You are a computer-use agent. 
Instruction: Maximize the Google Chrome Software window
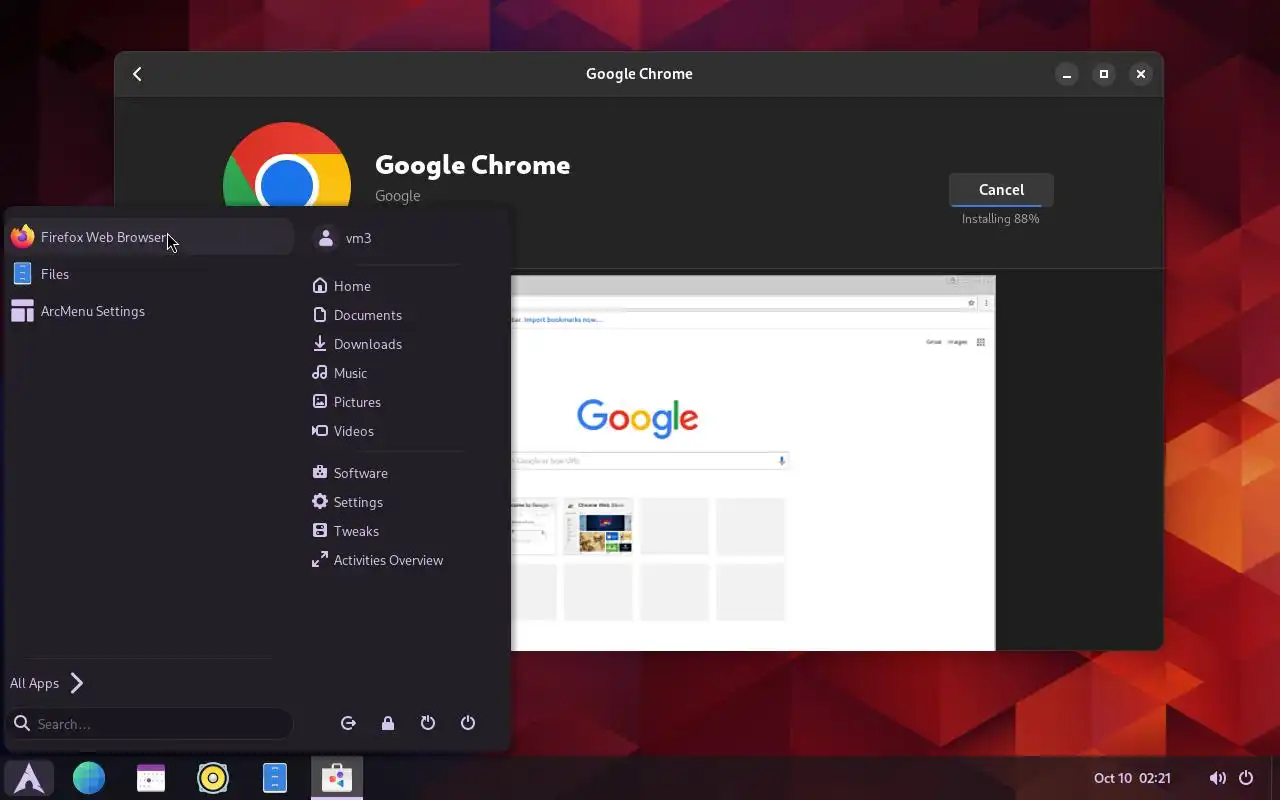coord(1104,74)
